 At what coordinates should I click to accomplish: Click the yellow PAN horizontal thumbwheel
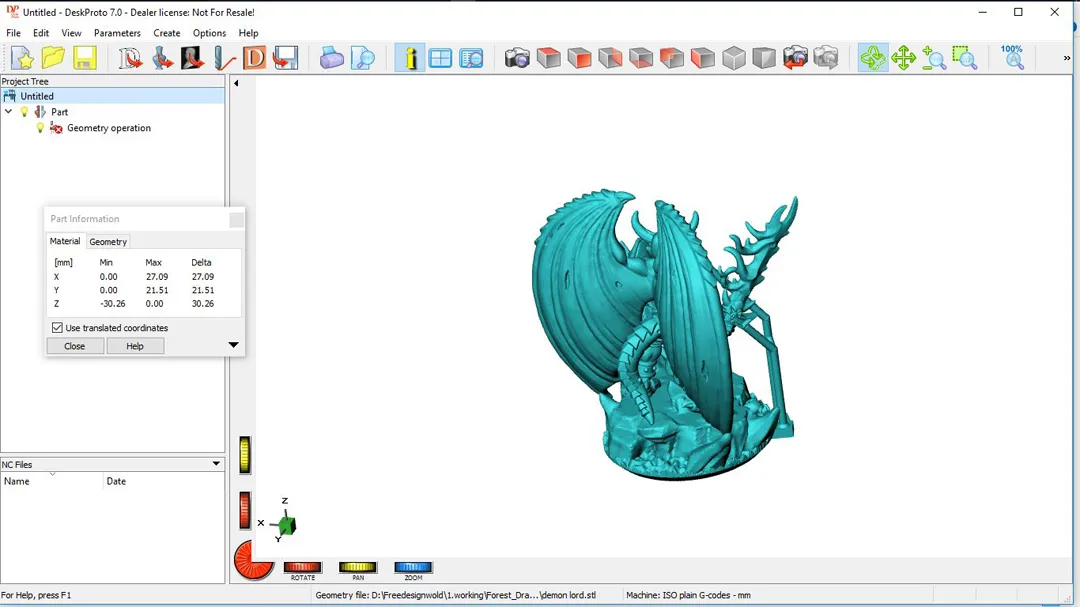point(357,567)
